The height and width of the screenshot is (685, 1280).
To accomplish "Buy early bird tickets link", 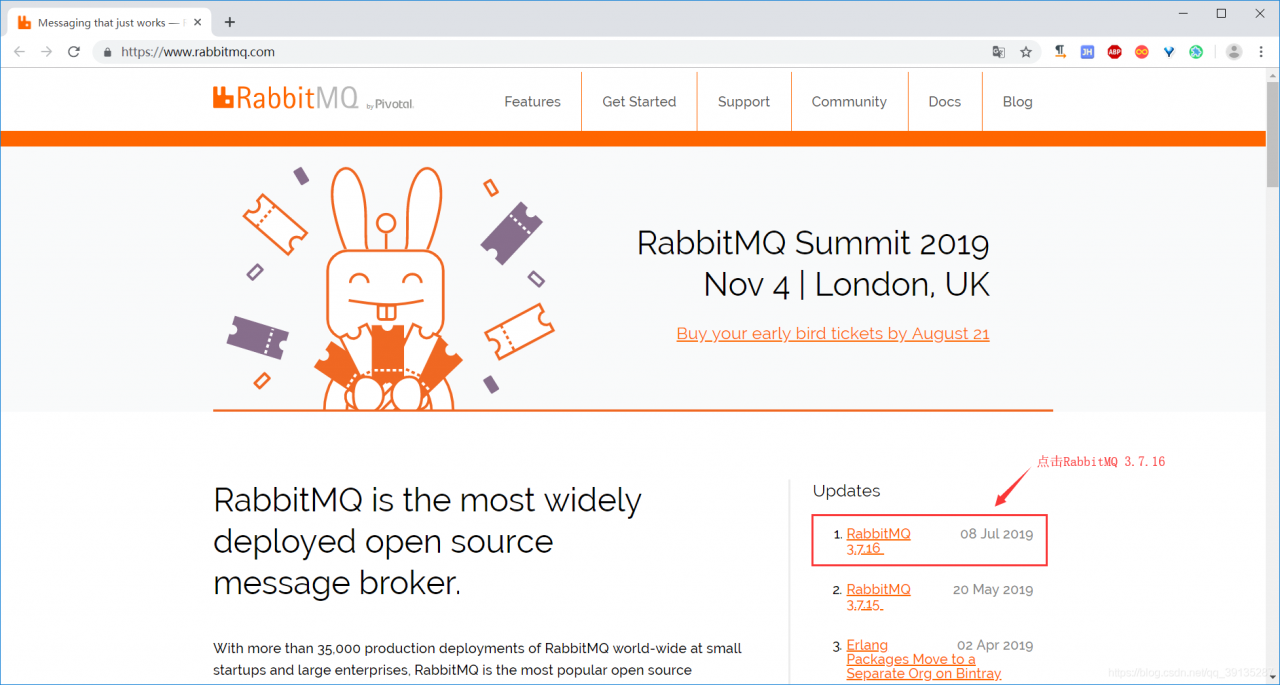I will (x=833, y=334).
